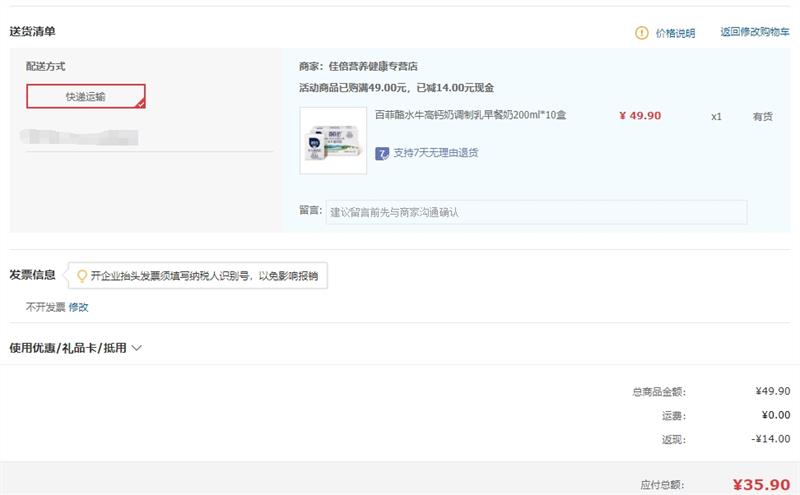Expand 使用优惠/礼品卡/抵用 section chevron
The height and width of the screenshot is (495, 800).
click(136, 348)
